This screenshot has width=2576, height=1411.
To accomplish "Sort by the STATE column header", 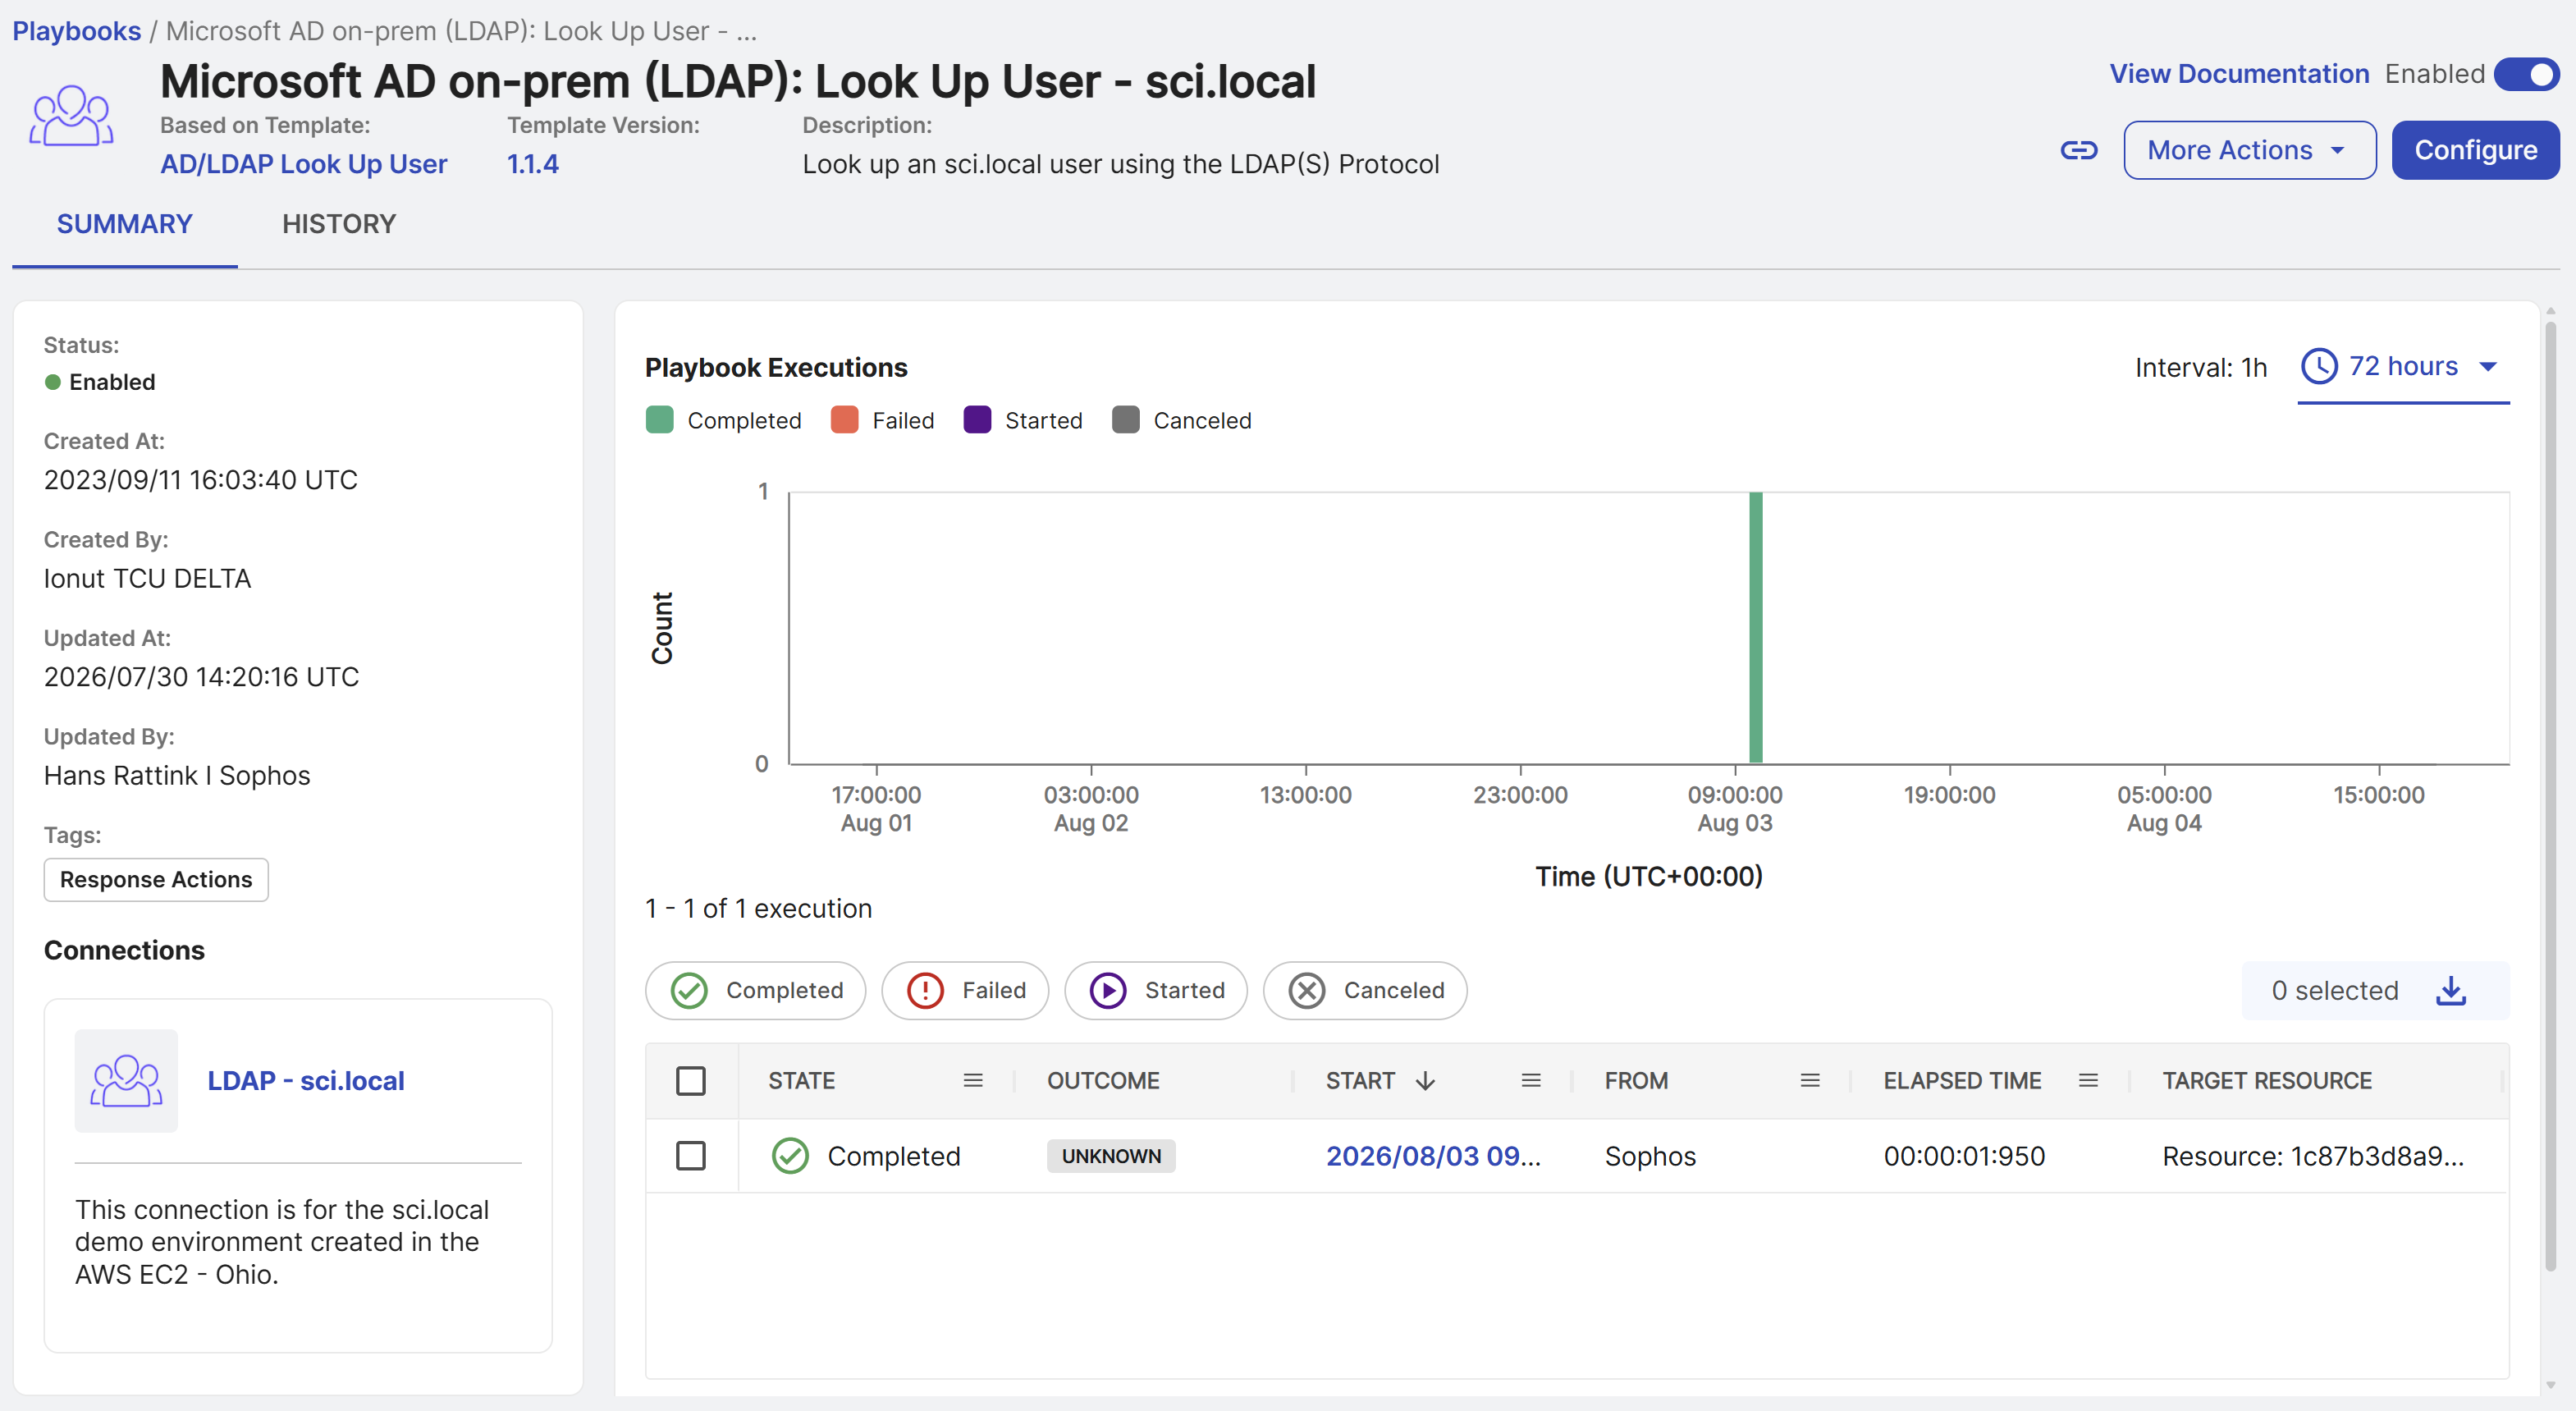I will click(801, 1081).
